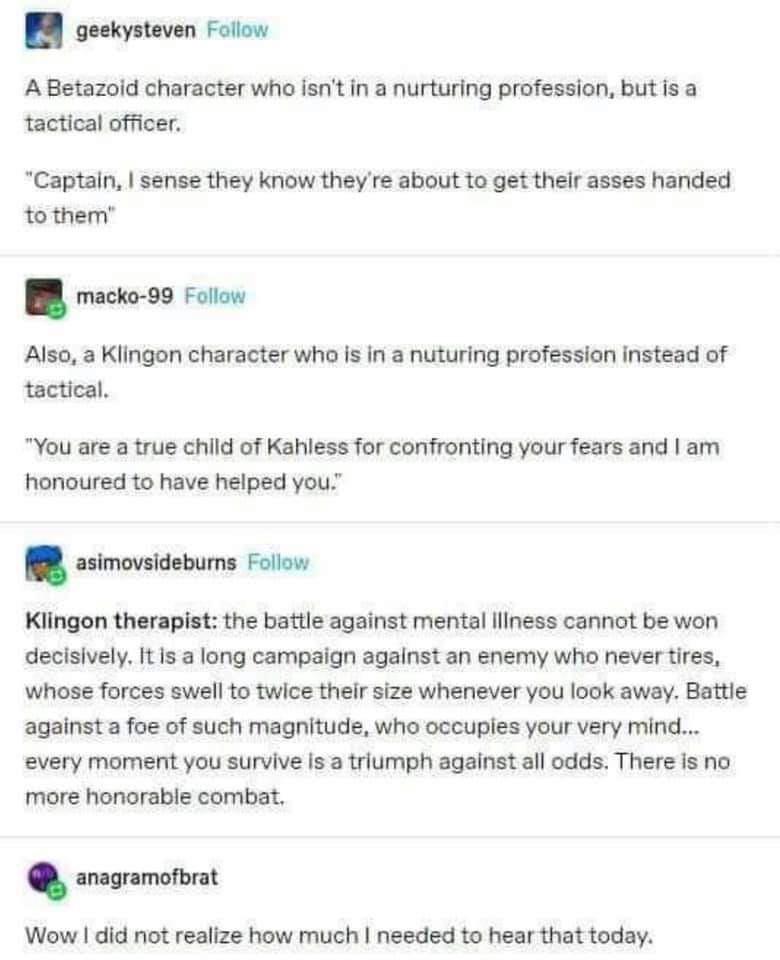Select the Betazoid tactical officer post text

point(361,106)
